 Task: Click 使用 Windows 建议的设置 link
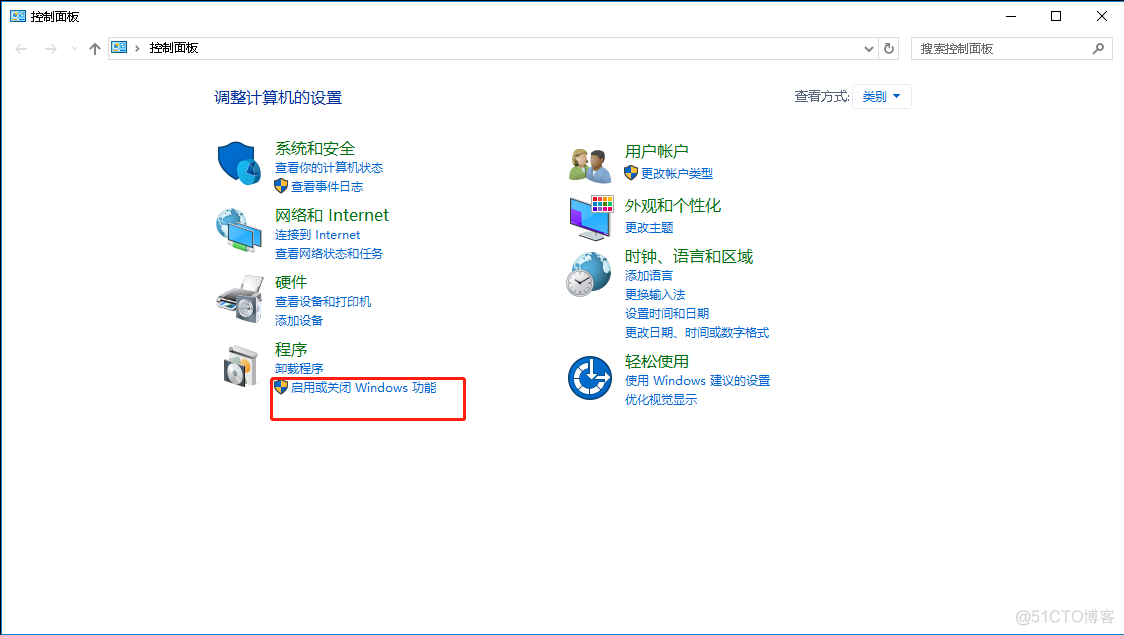point(697,381)
